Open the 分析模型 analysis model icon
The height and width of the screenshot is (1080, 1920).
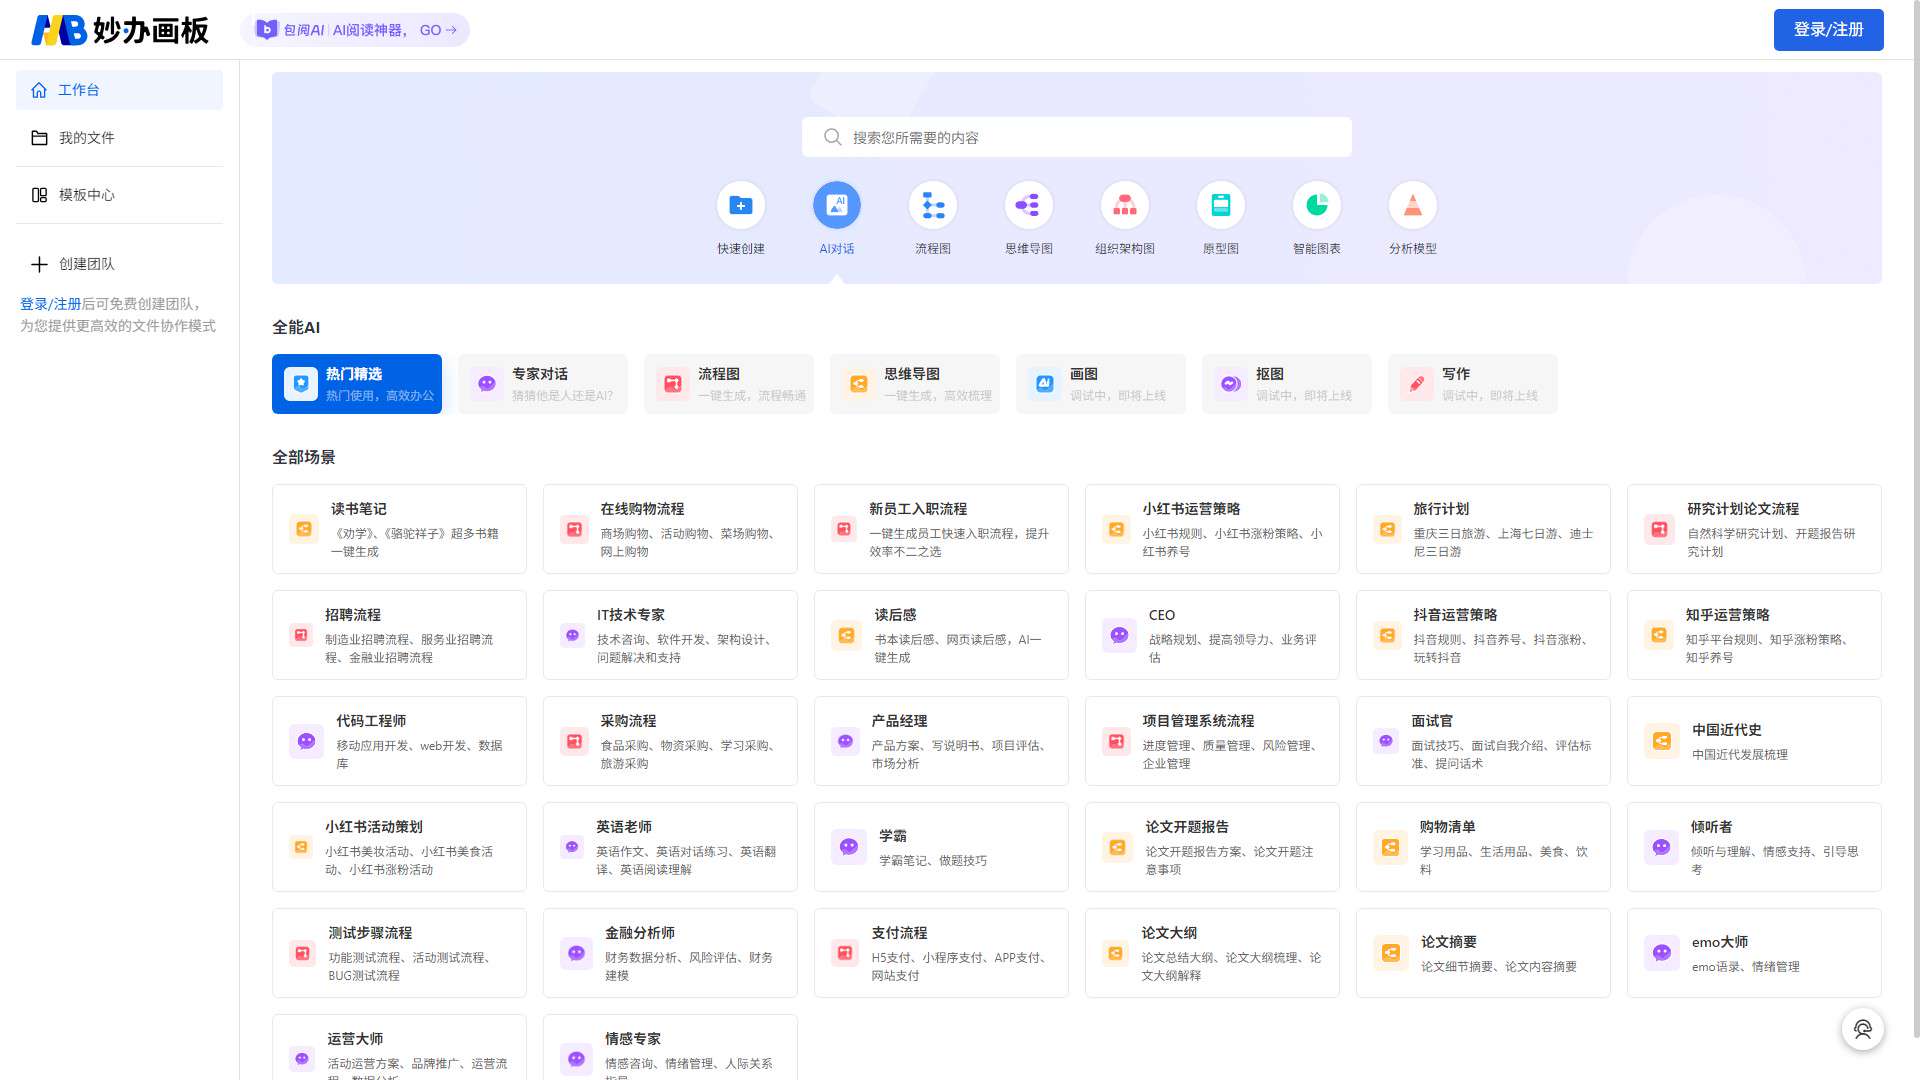tap(1412, 205)
